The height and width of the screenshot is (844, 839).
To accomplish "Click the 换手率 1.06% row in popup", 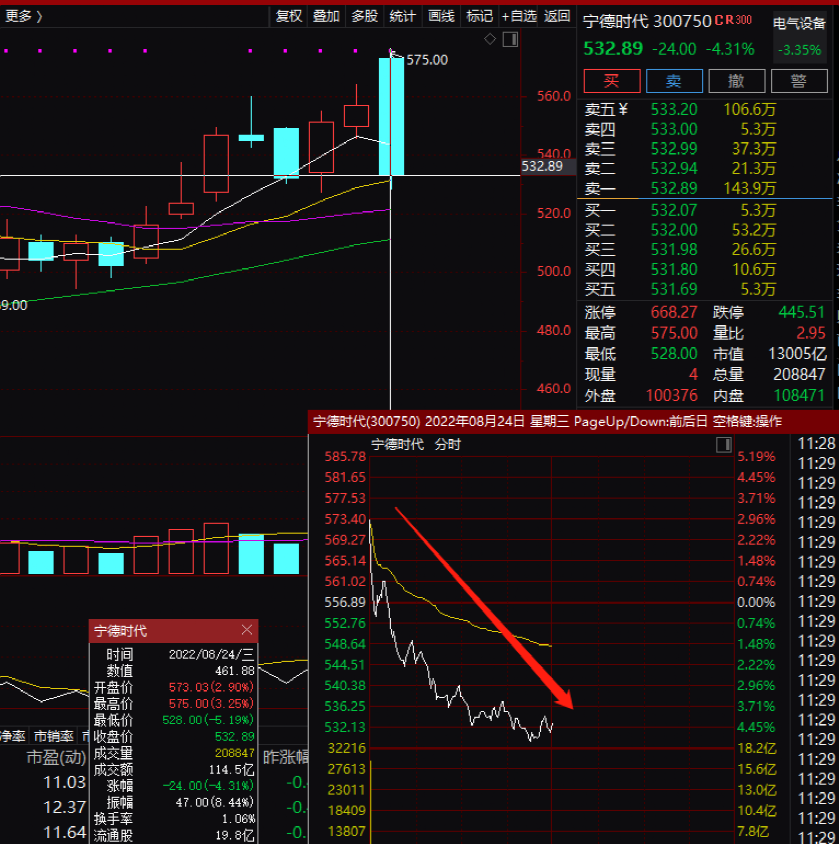I will click(173, 819).
